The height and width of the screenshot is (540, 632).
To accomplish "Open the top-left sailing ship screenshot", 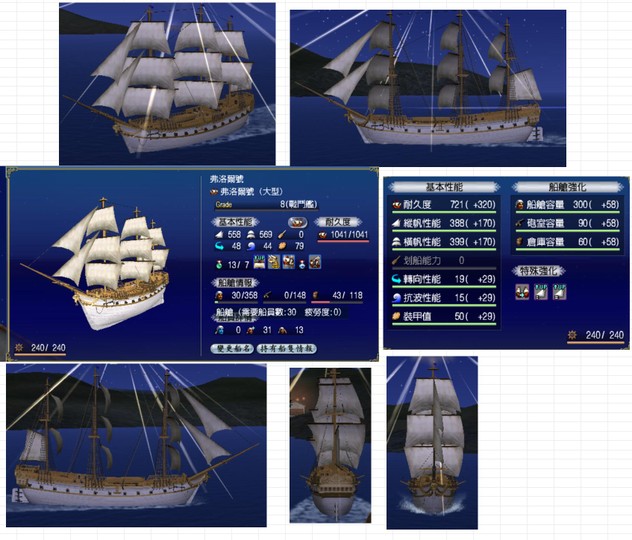I will [x=167, y=84].
